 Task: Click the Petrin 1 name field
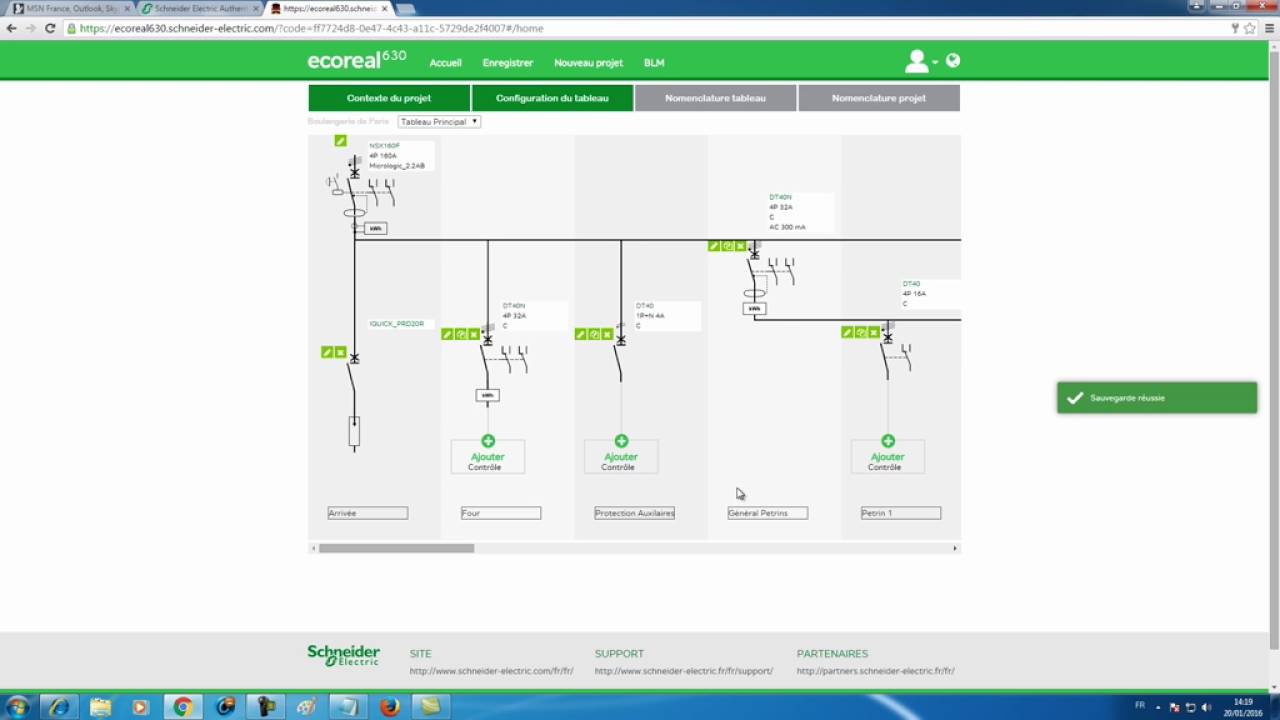tap(901, 513)
